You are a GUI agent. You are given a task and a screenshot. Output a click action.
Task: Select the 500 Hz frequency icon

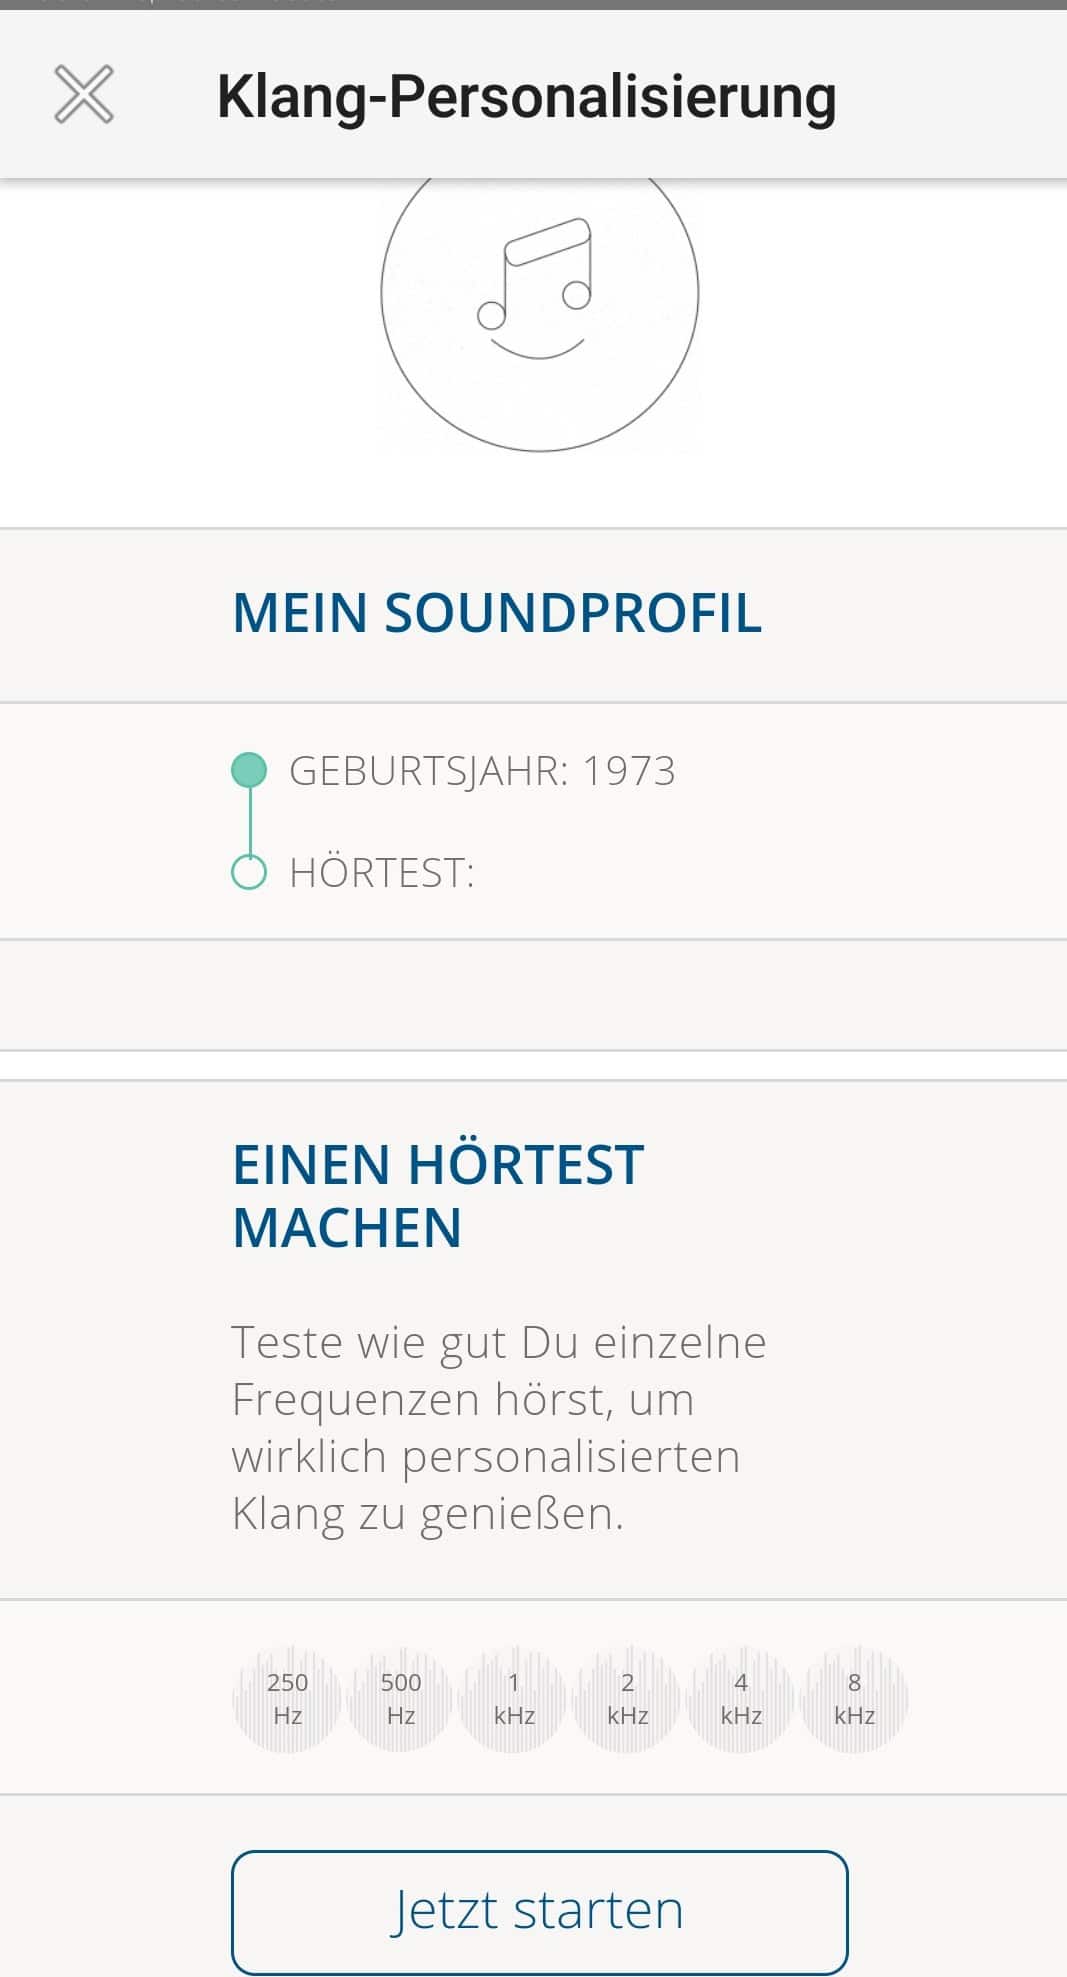(400, 1698)
